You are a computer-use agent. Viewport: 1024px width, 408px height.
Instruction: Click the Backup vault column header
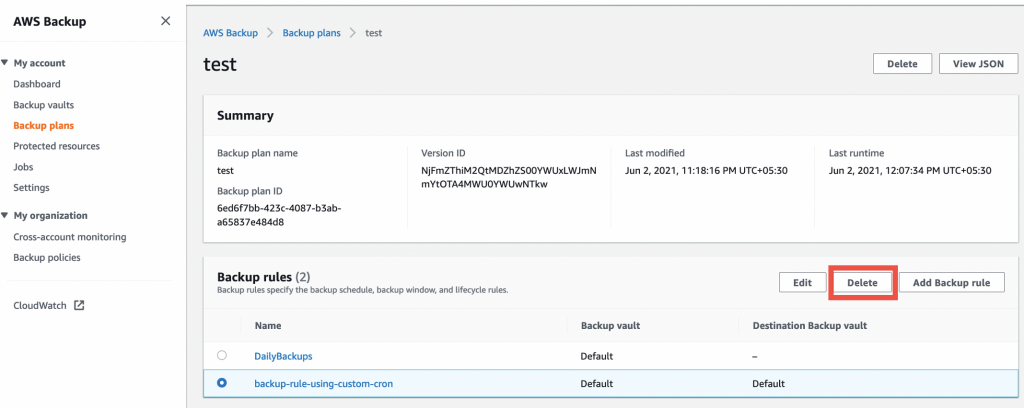click(x=611, y=325)
